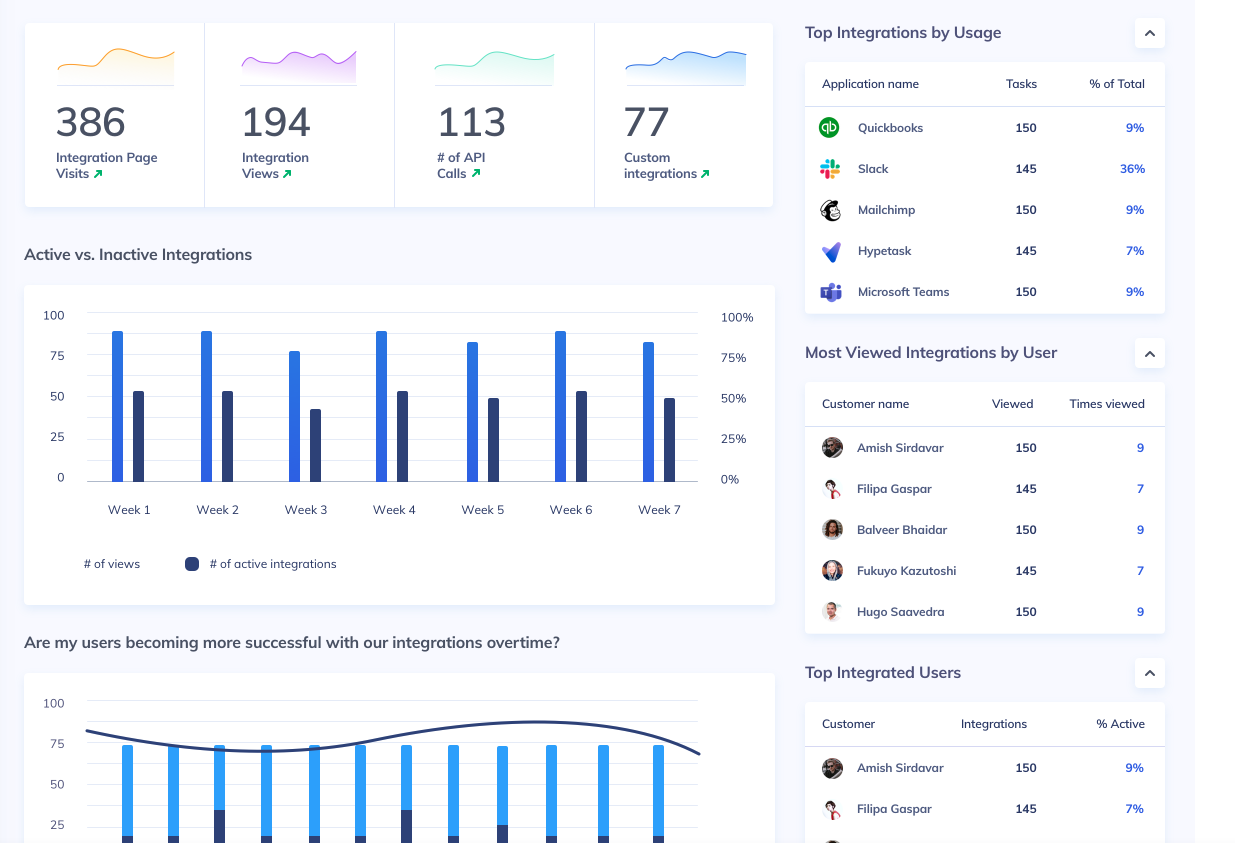The height and width of the screenshot is (843, 1235).
Task: Collapse the Most Viewed Integrations by User panel
Action: point(1149,353)
